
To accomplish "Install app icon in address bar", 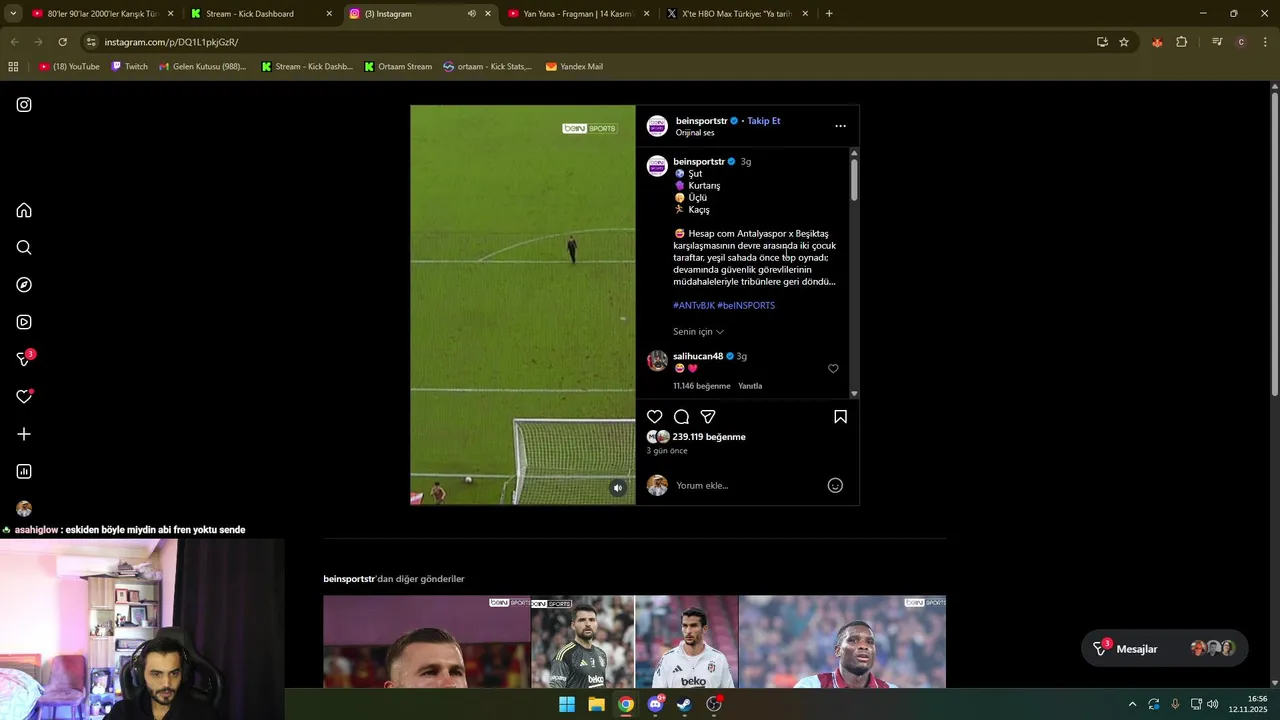I will 1102,42.
